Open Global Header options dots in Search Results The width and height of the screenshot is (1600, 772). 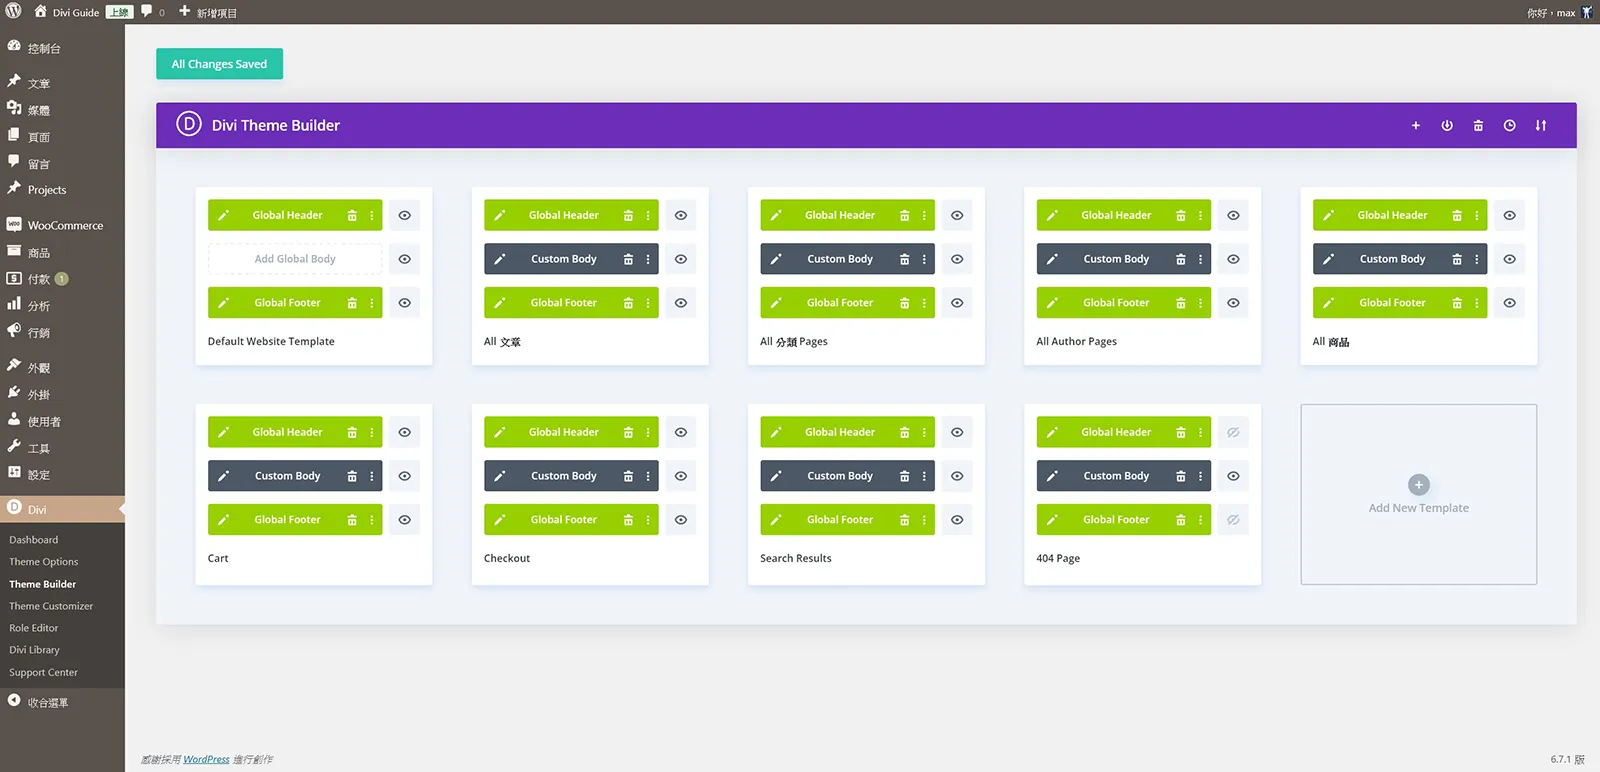(924, 432)
